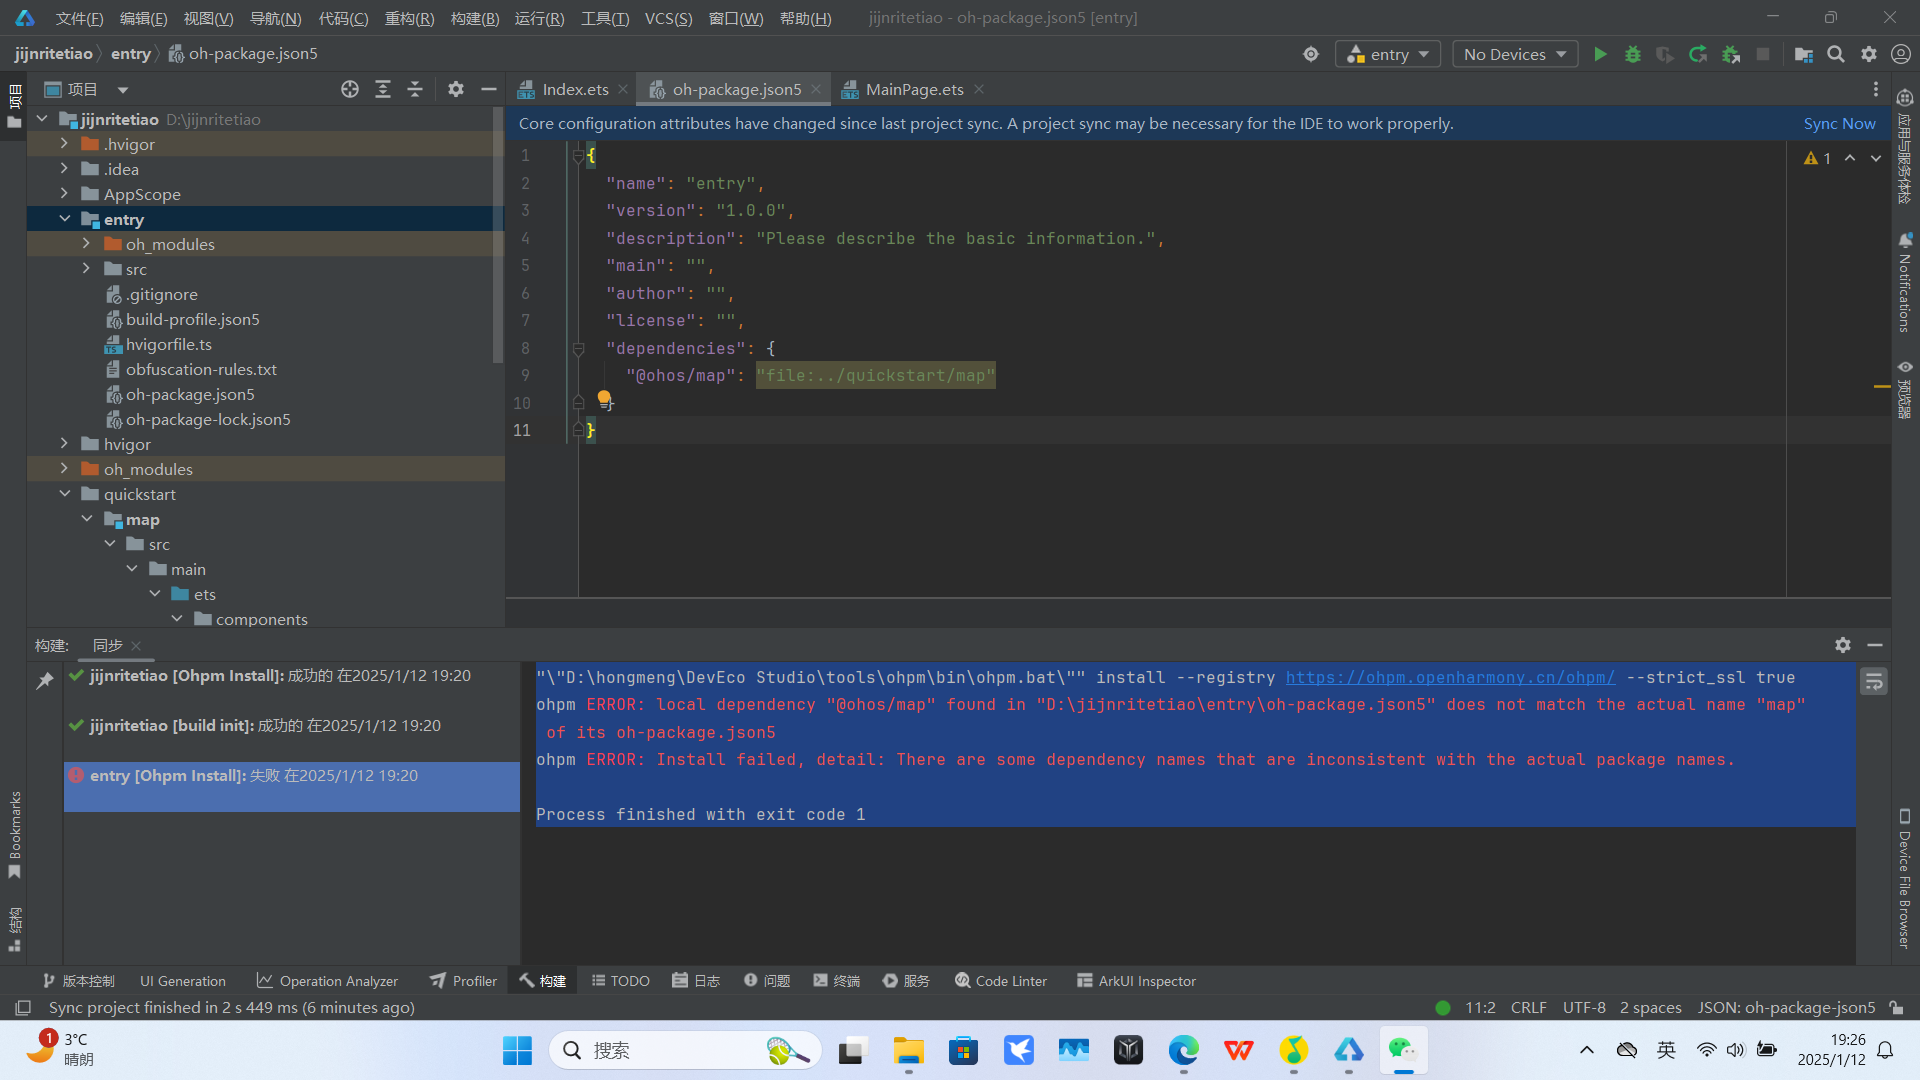Click the UTF-8 encoding indicator

click(x=1584, y=1007)
